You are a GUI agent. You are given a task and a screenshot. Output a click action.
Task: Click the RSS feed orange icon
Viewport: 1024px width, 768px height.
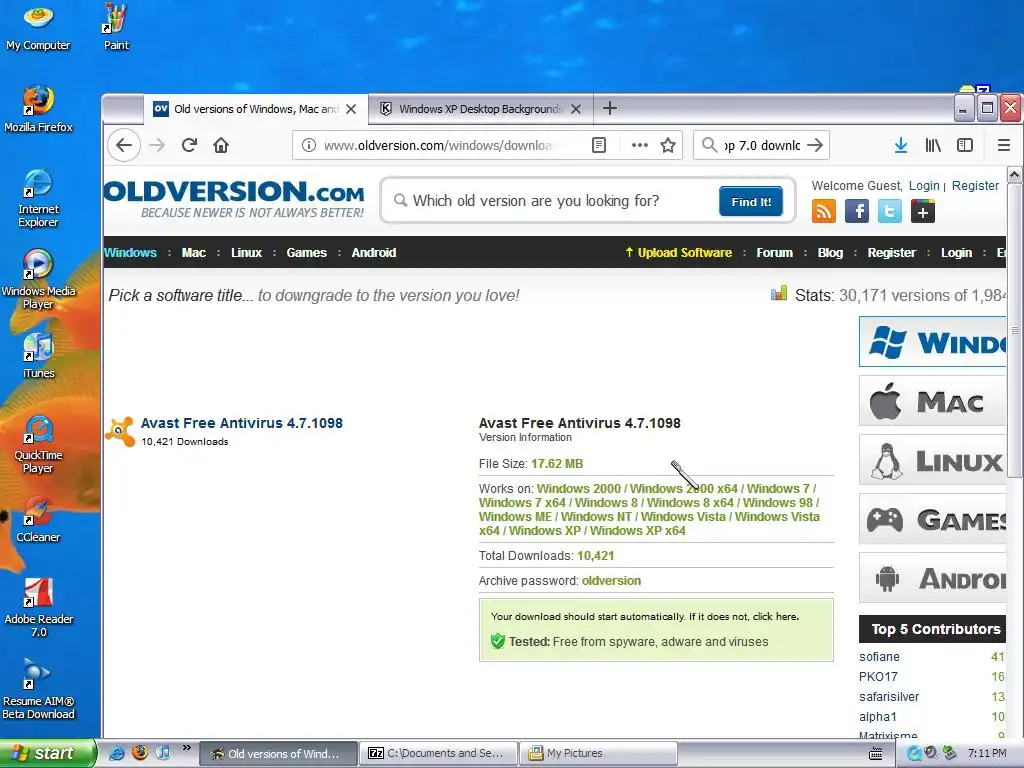pos(824,212)
